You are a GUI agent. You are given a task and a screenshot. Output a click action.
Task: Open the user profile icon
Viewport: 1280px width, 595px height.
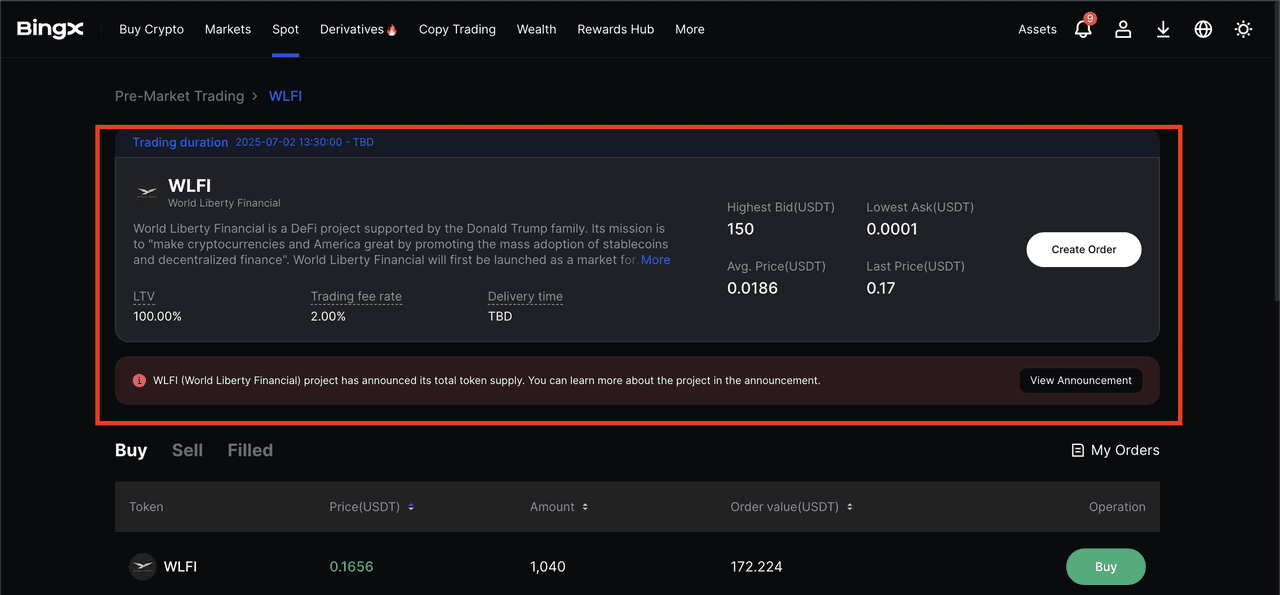click(1123, 29)
